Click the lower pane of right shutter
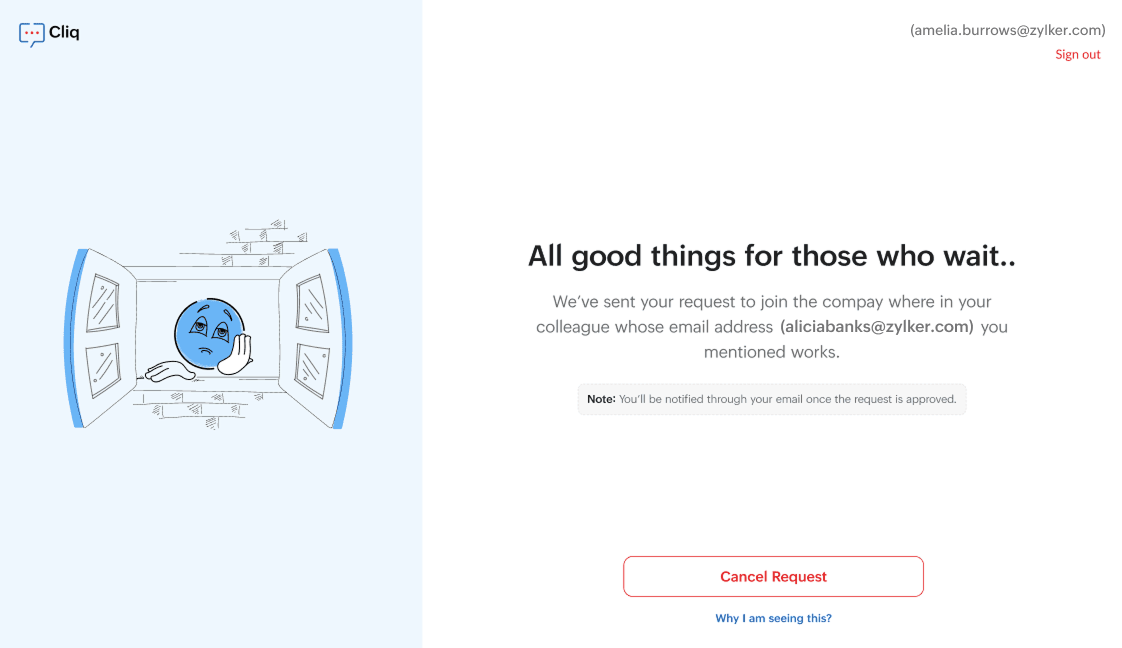Image resolution: width=1122 pixels, height=648 pixels. pyautogui.click(x=312, y=368)
